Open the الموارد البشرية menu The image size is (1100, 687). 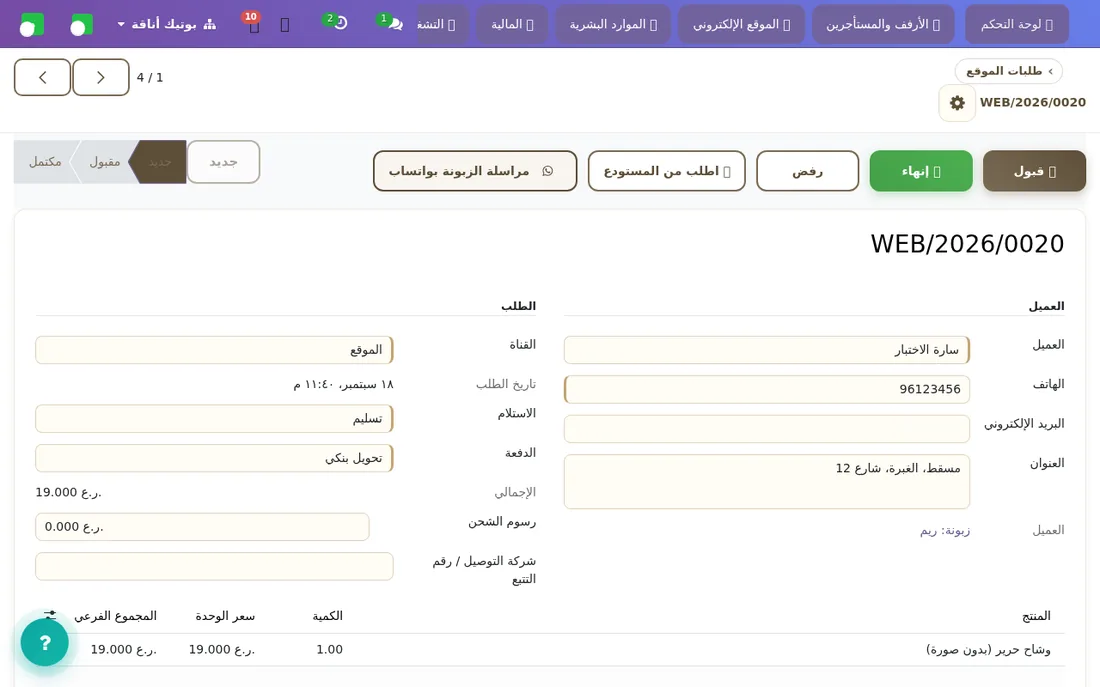click(x=613, y=25)
